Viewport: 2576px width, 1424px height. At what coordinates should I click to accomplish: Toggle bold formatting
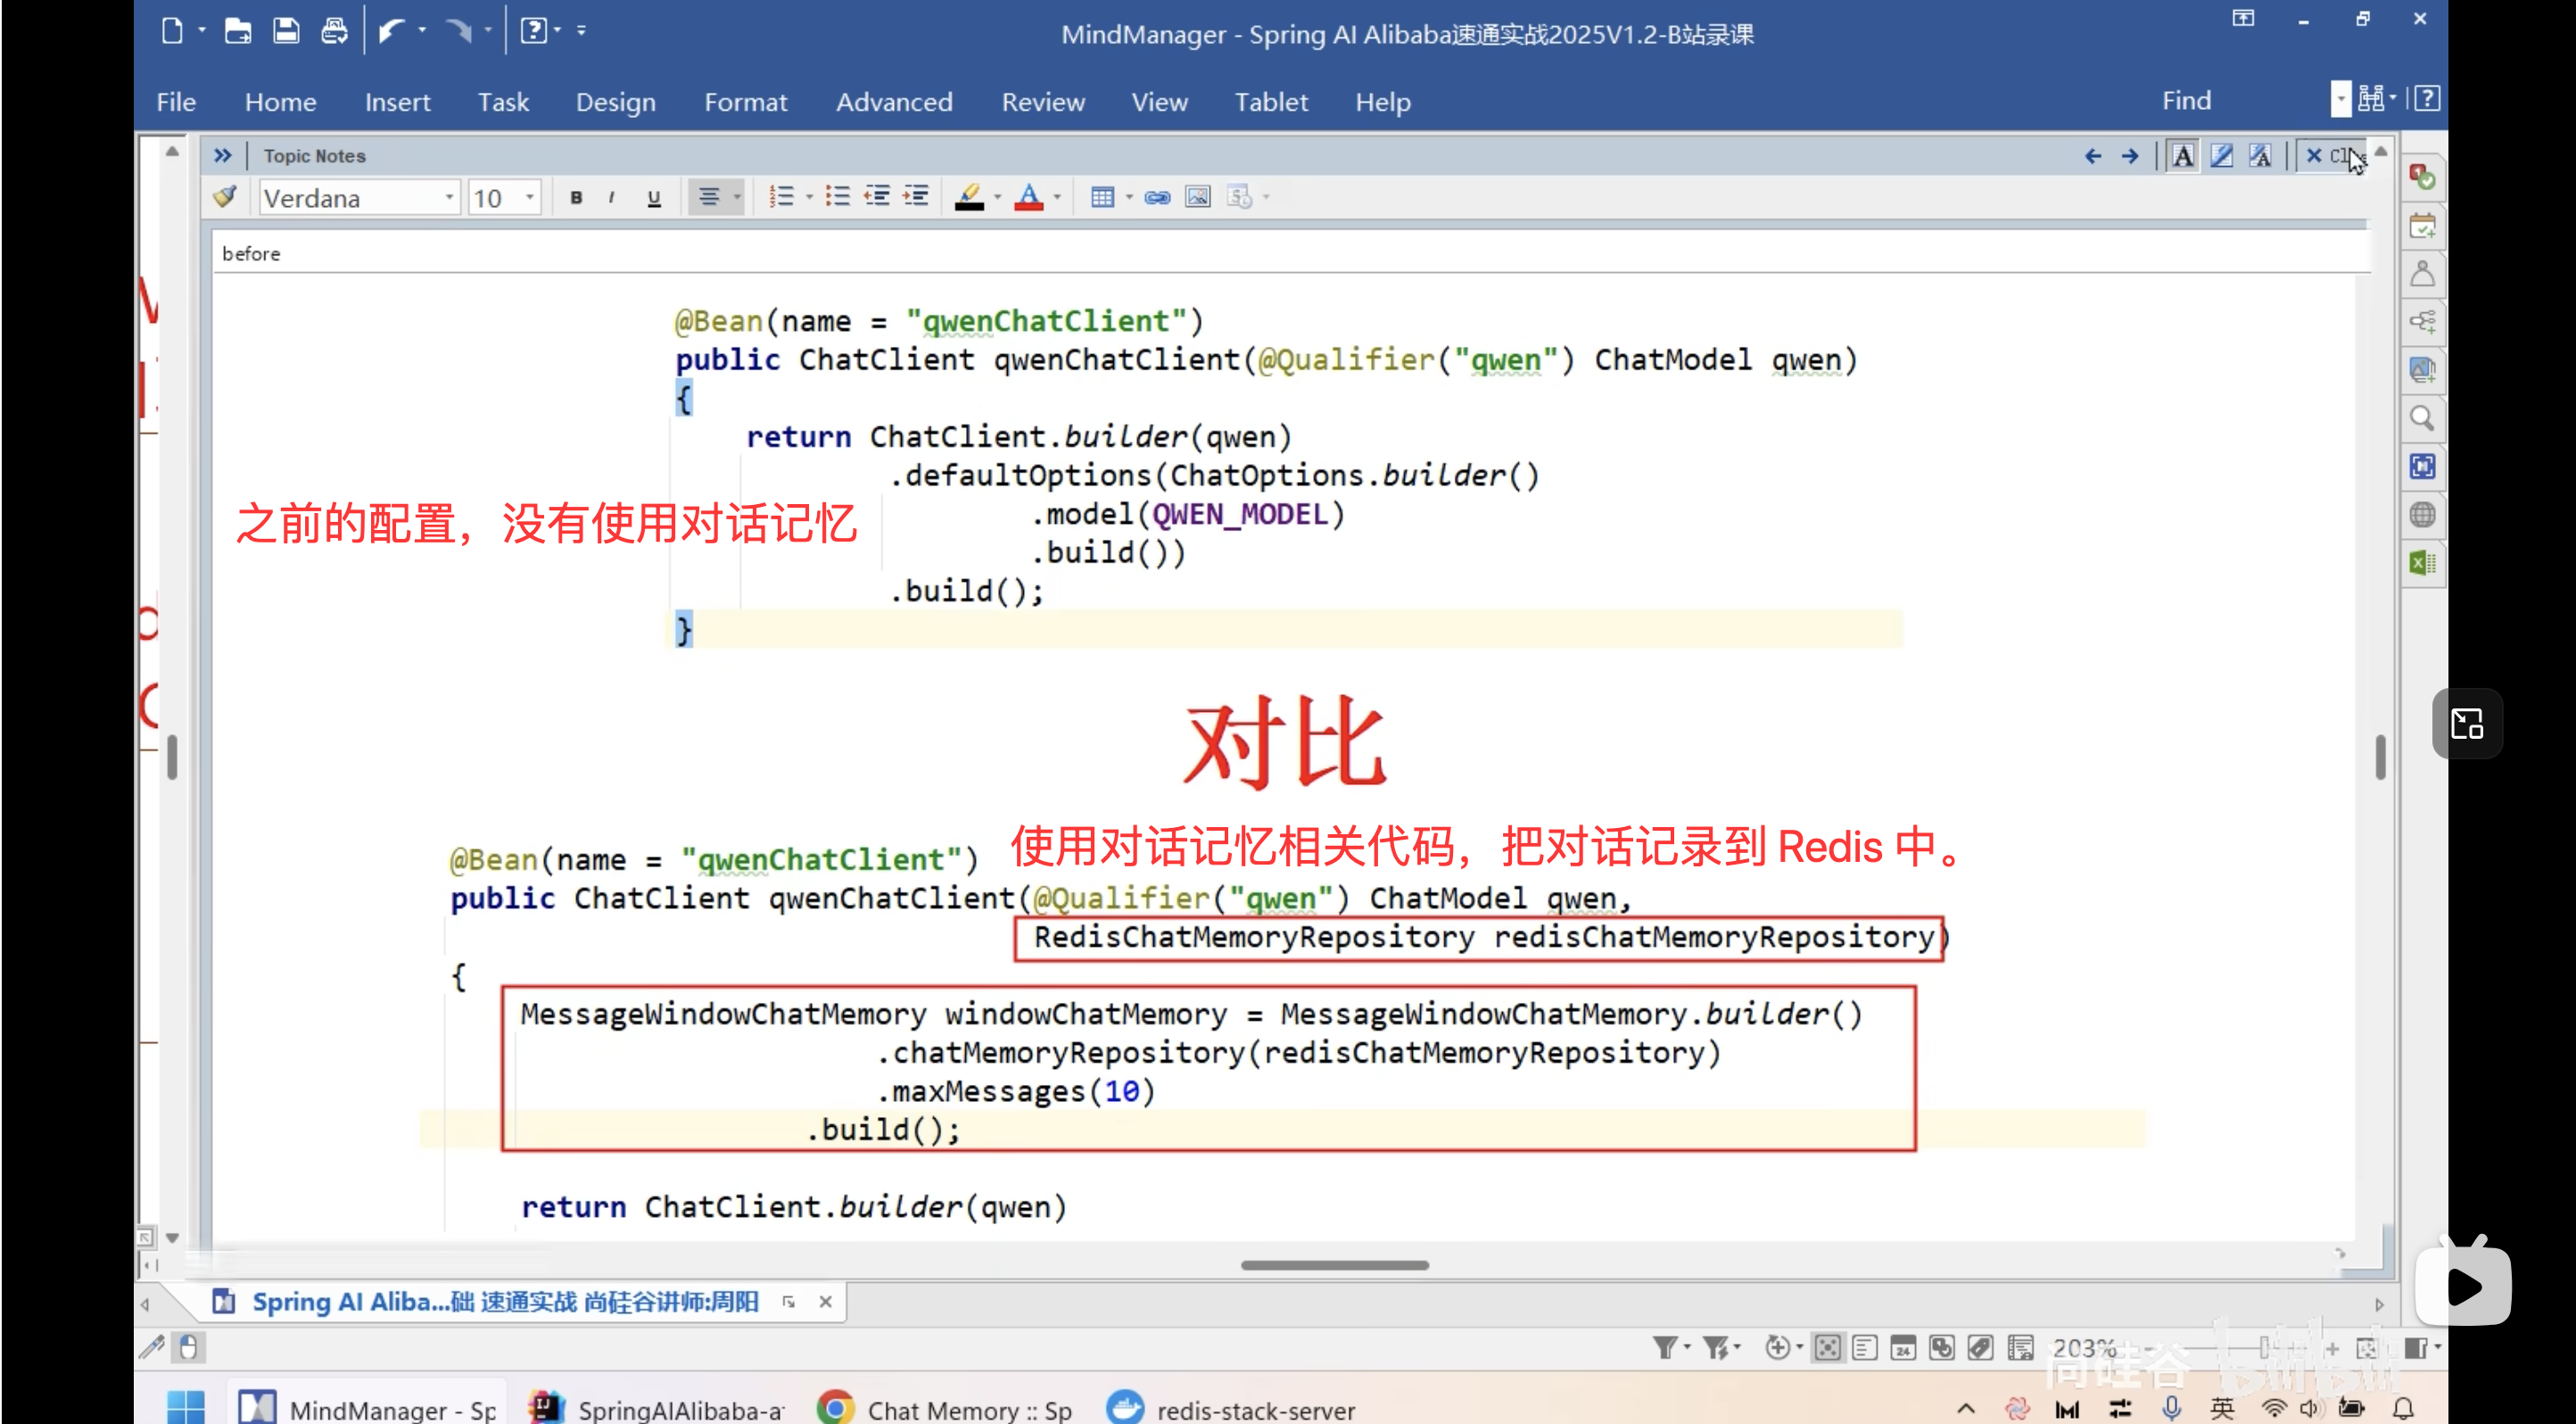click(x=576, y=198)
